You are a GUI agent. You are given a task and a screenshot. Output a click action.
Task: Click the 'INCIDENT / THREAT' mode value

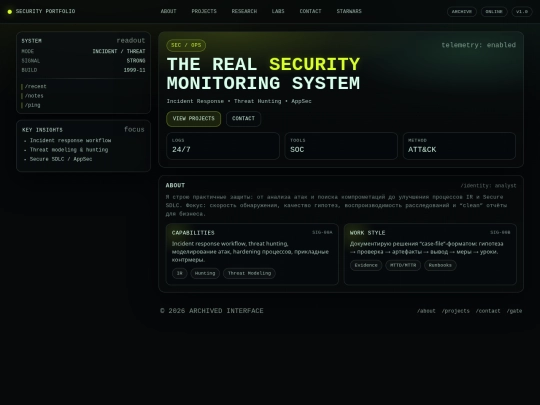(119, 51)
